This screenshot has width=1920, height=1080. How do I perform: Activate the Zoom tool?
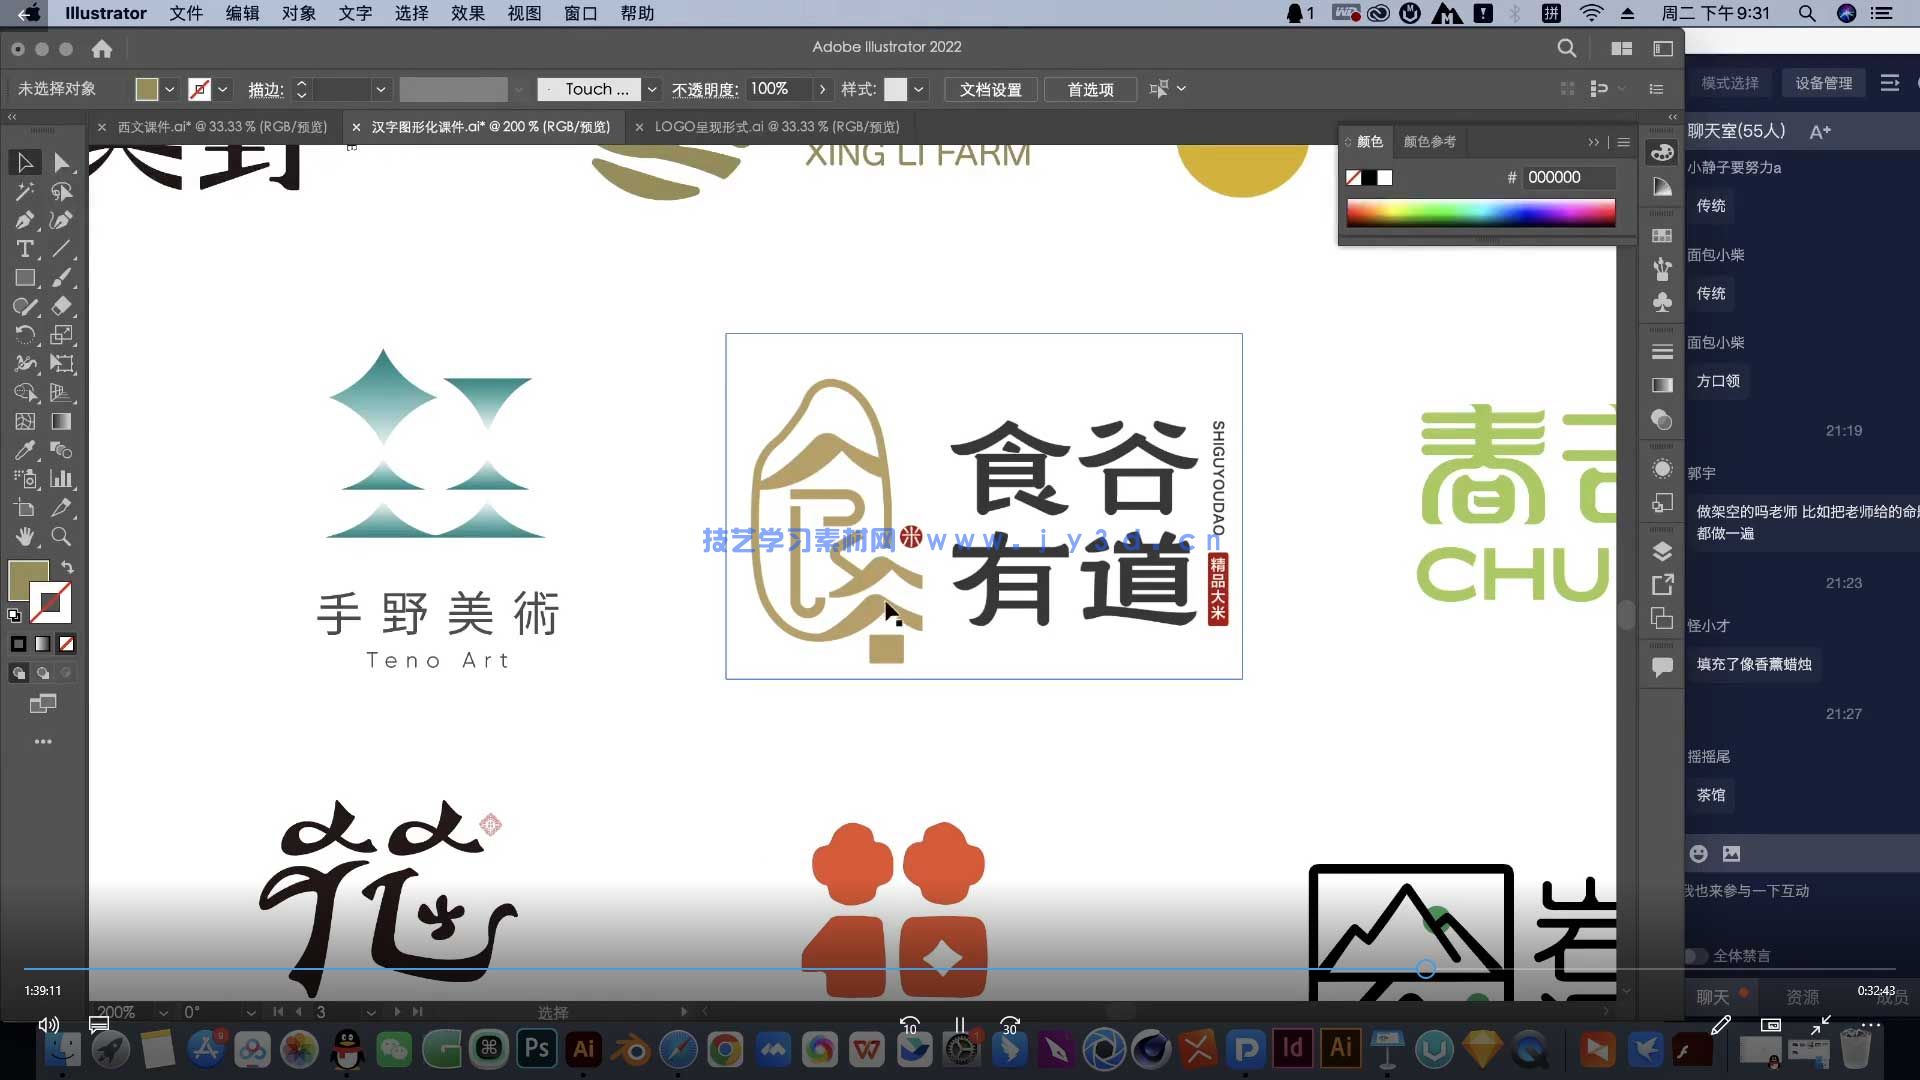61,537
